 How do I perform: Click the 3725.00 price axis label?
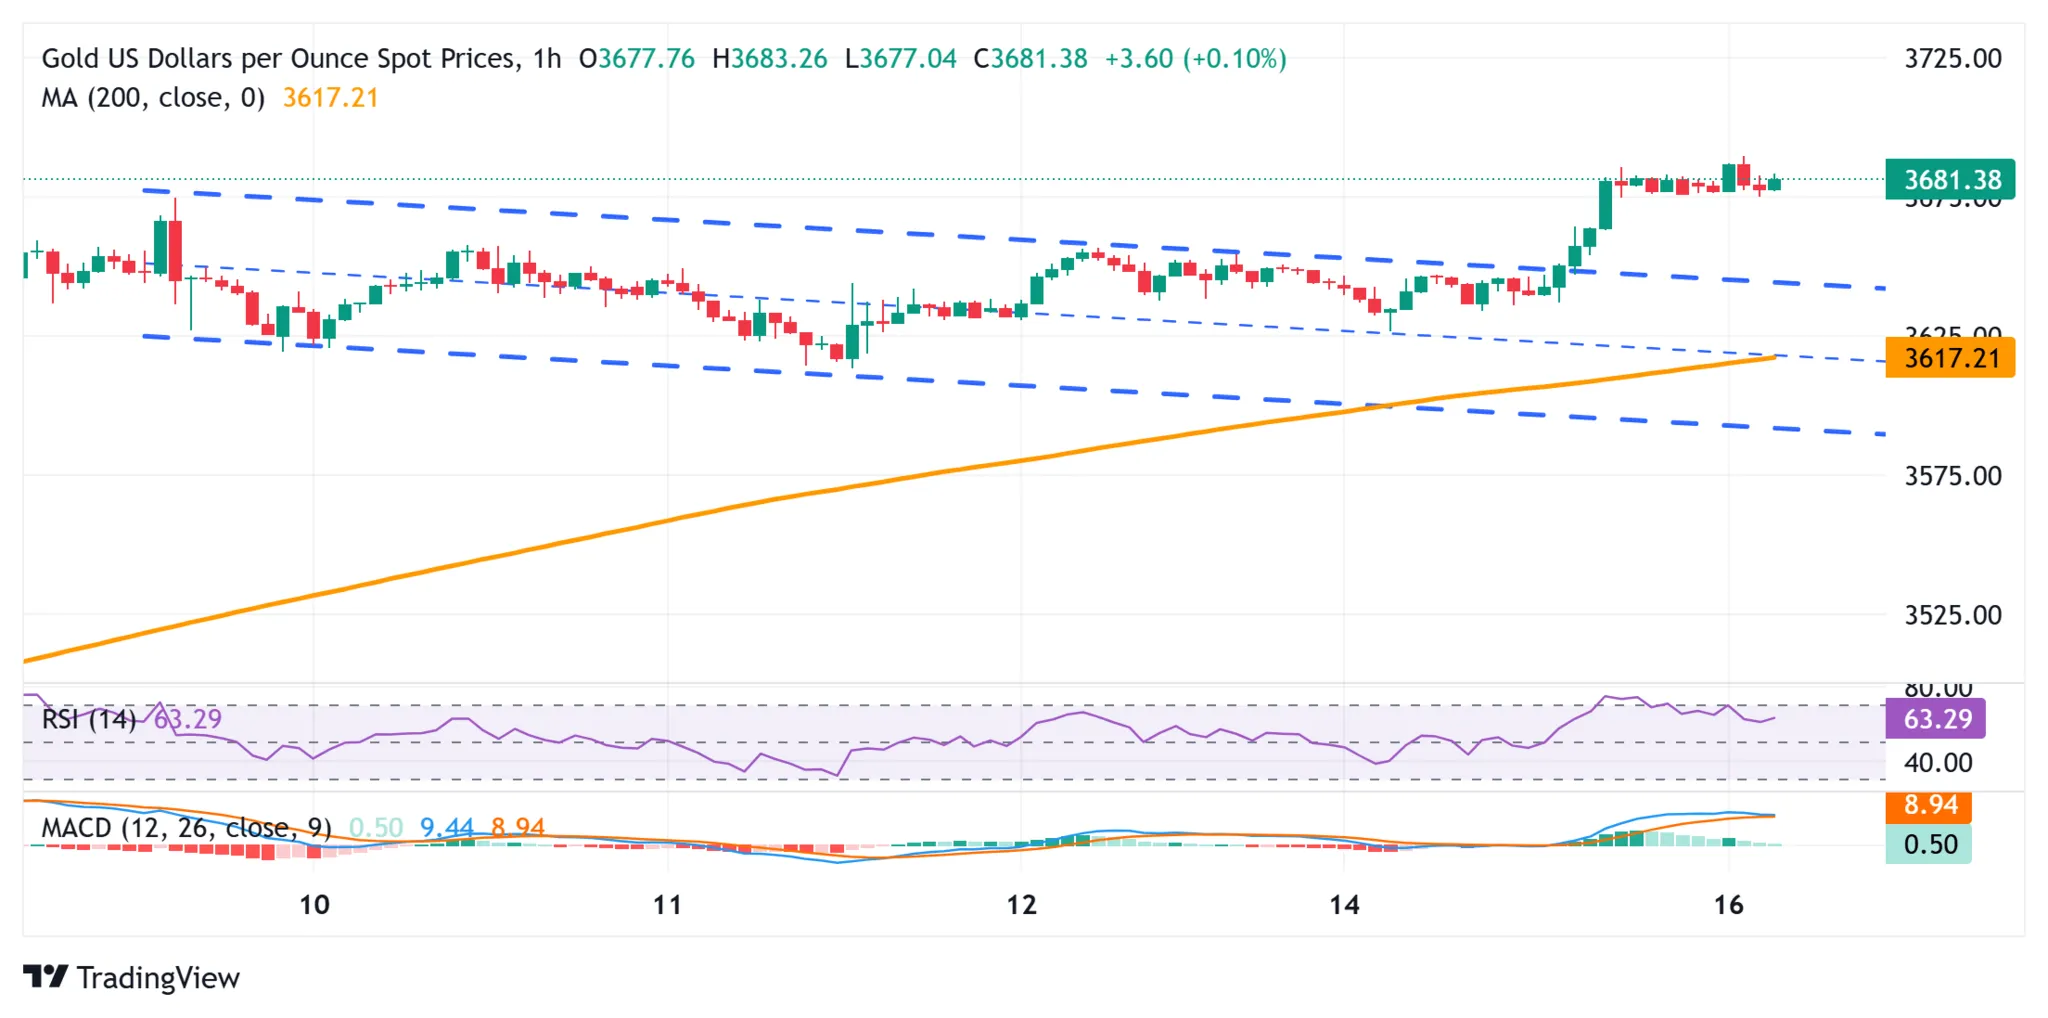tap(1954, 60)
